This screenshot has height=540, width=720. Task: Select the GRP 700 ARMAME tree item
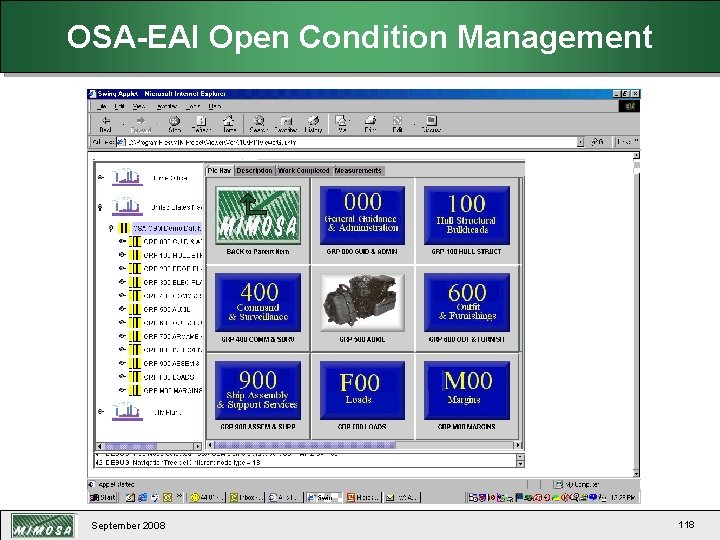tap(172, 336)
